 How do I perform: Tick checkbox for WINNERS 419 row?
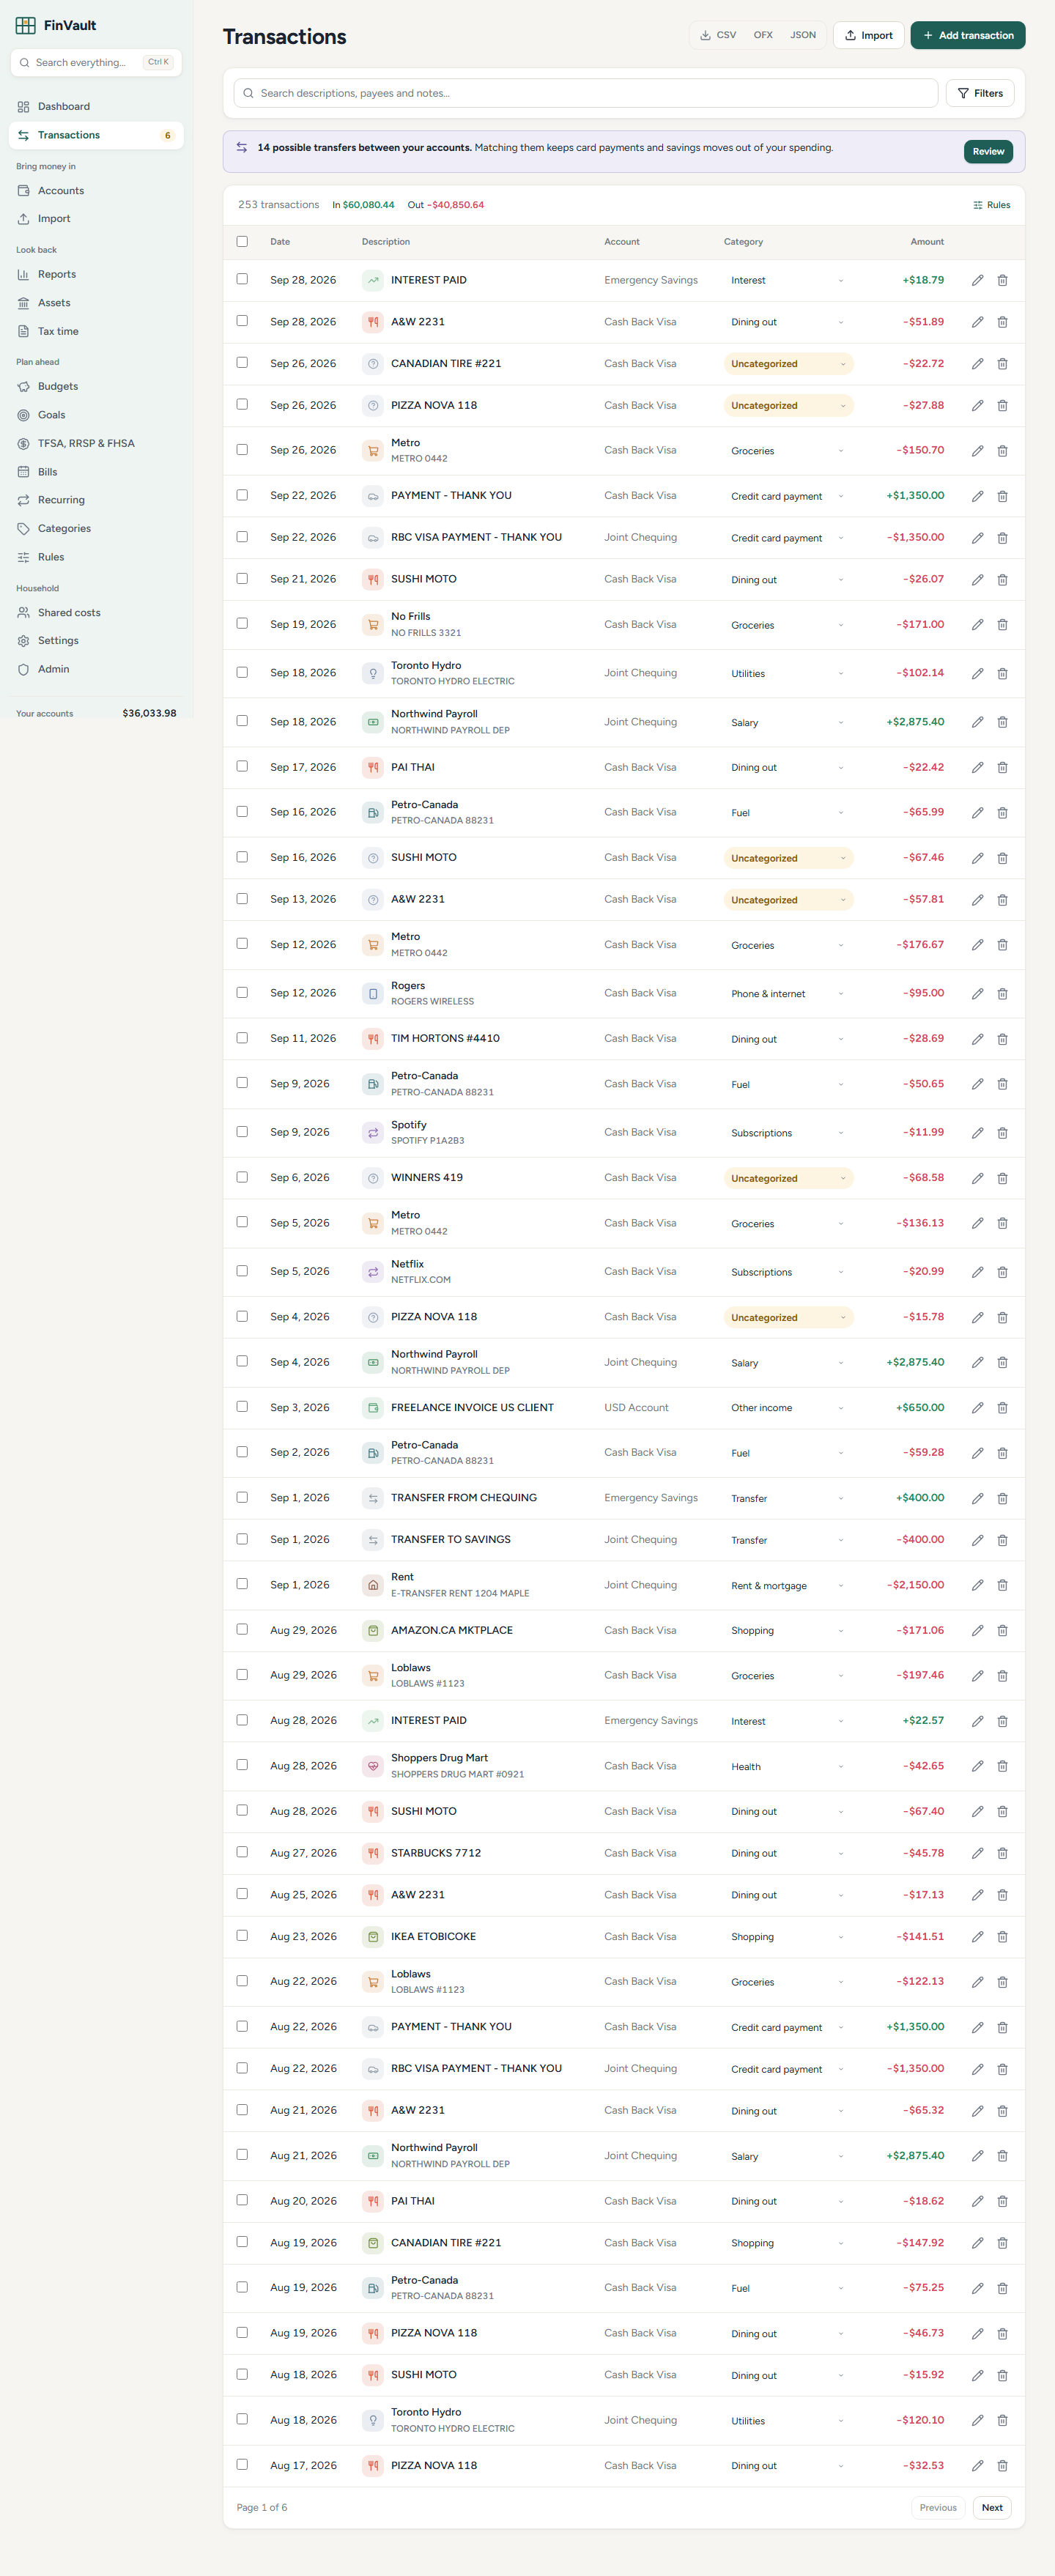point(242,1177)
